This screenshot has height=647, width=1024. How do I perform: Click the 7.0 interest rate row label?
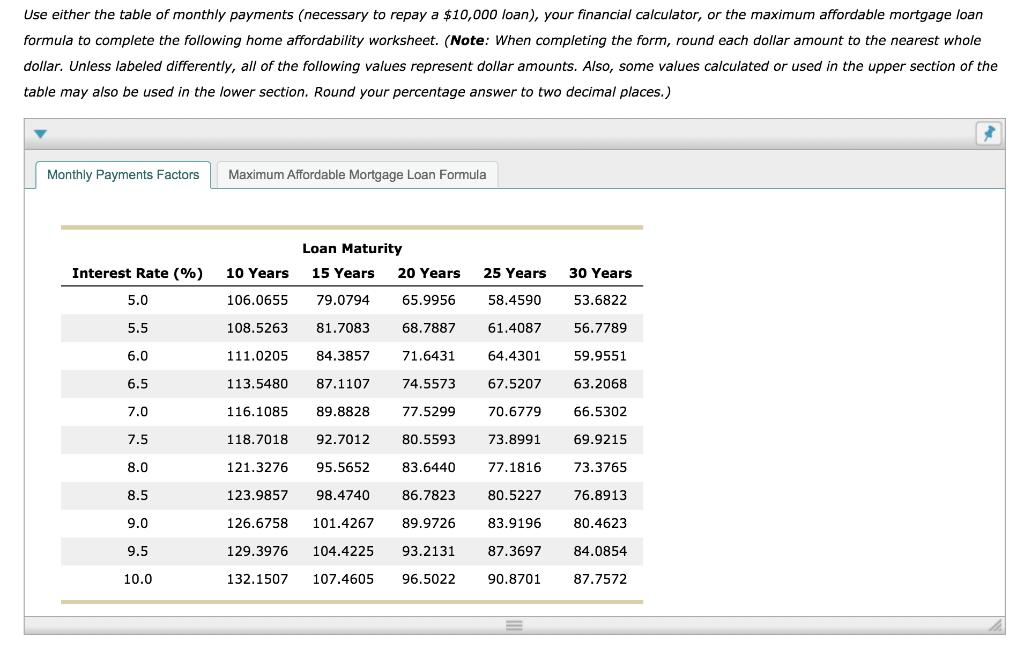(x=138, y=411)
